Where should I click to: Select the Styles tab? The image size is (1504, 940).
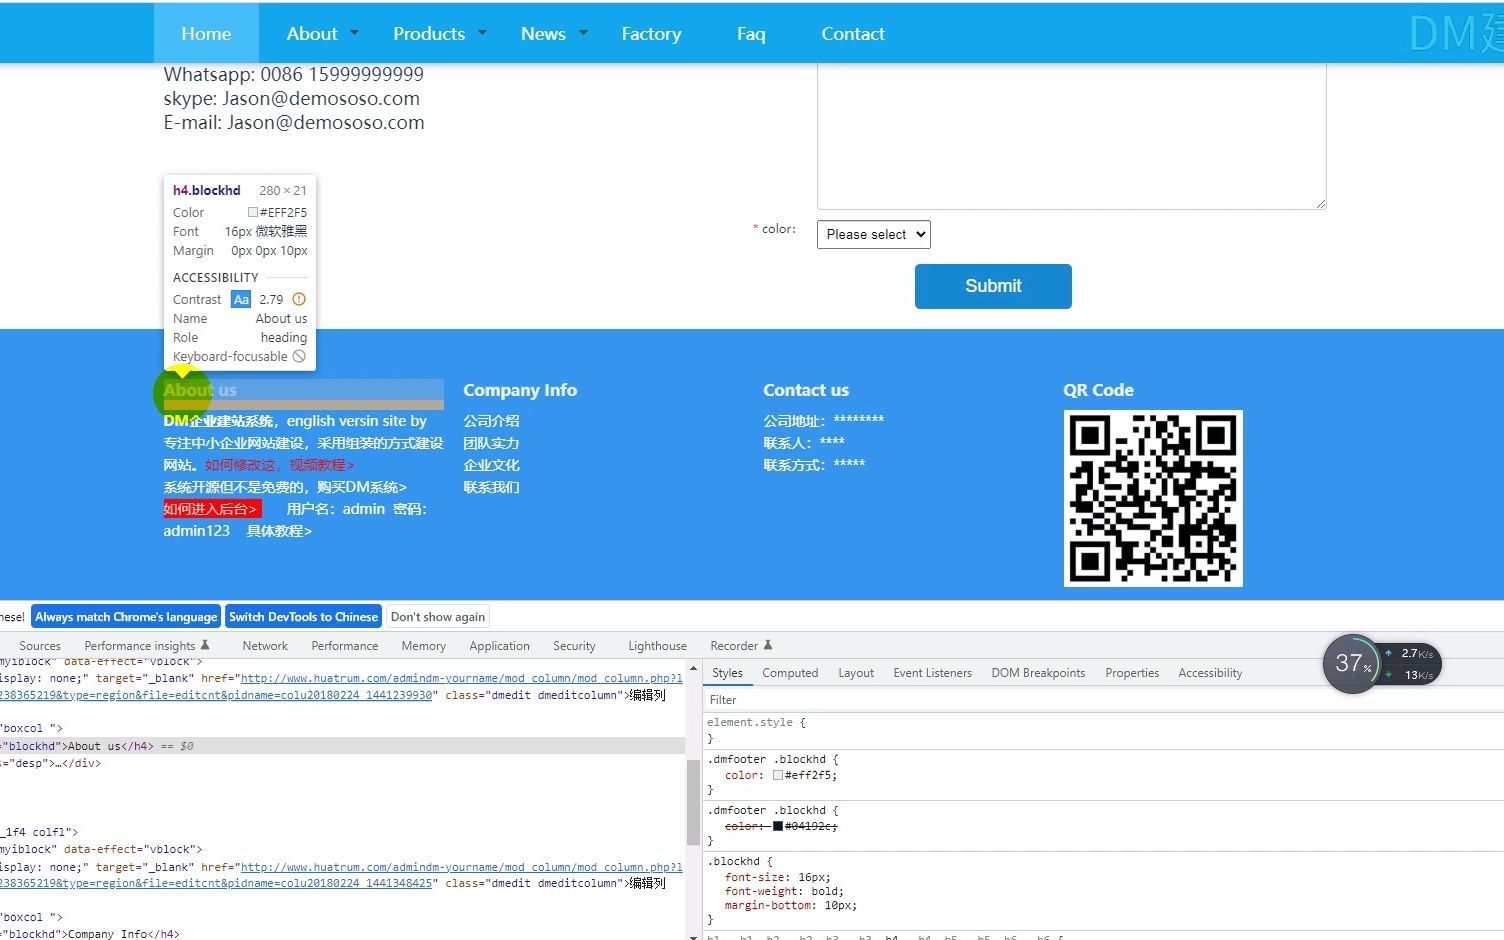coord(727,673)
